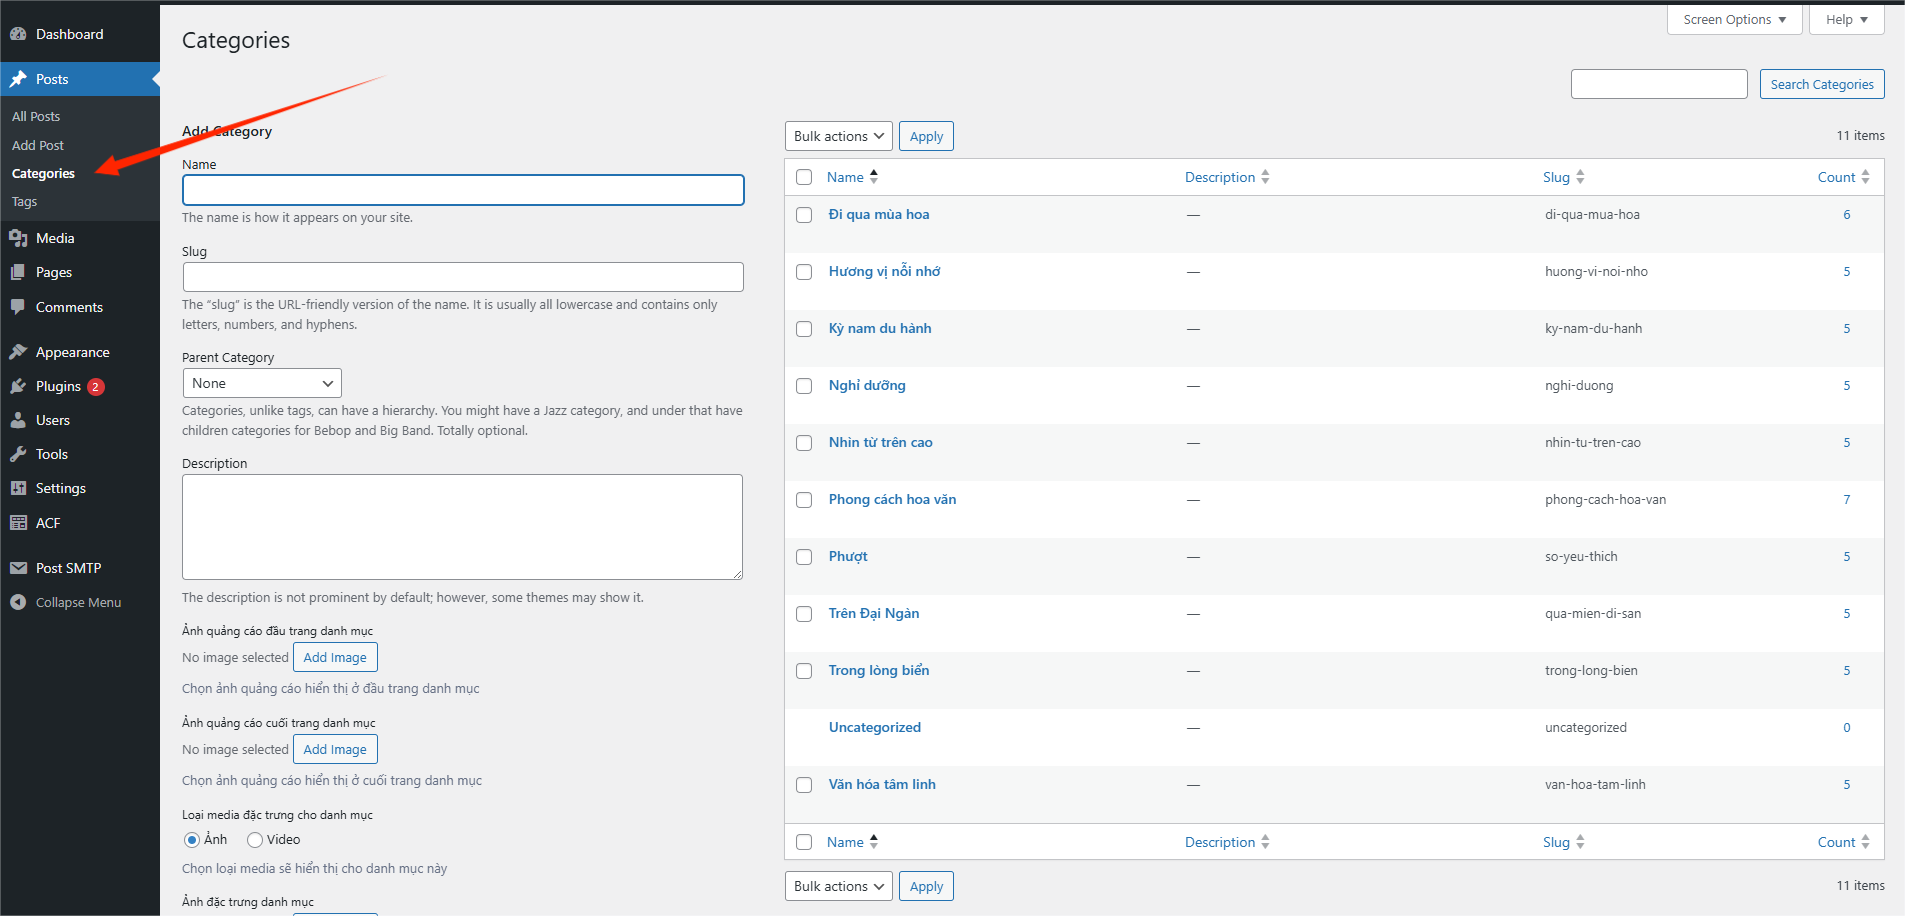The image size is (1905, 916).
Task: Click the Plugins plug icon
Action: (x=18, y=386)
